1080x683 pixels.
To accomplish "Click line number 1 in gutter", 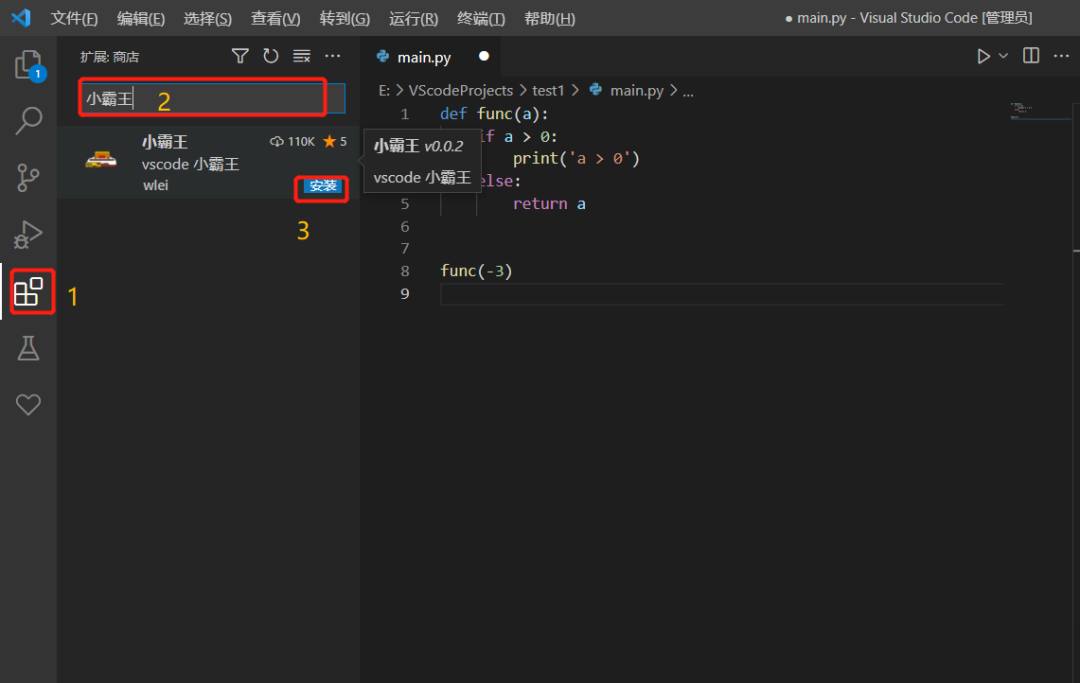I will pyautogui.click(x=405, y=114).
